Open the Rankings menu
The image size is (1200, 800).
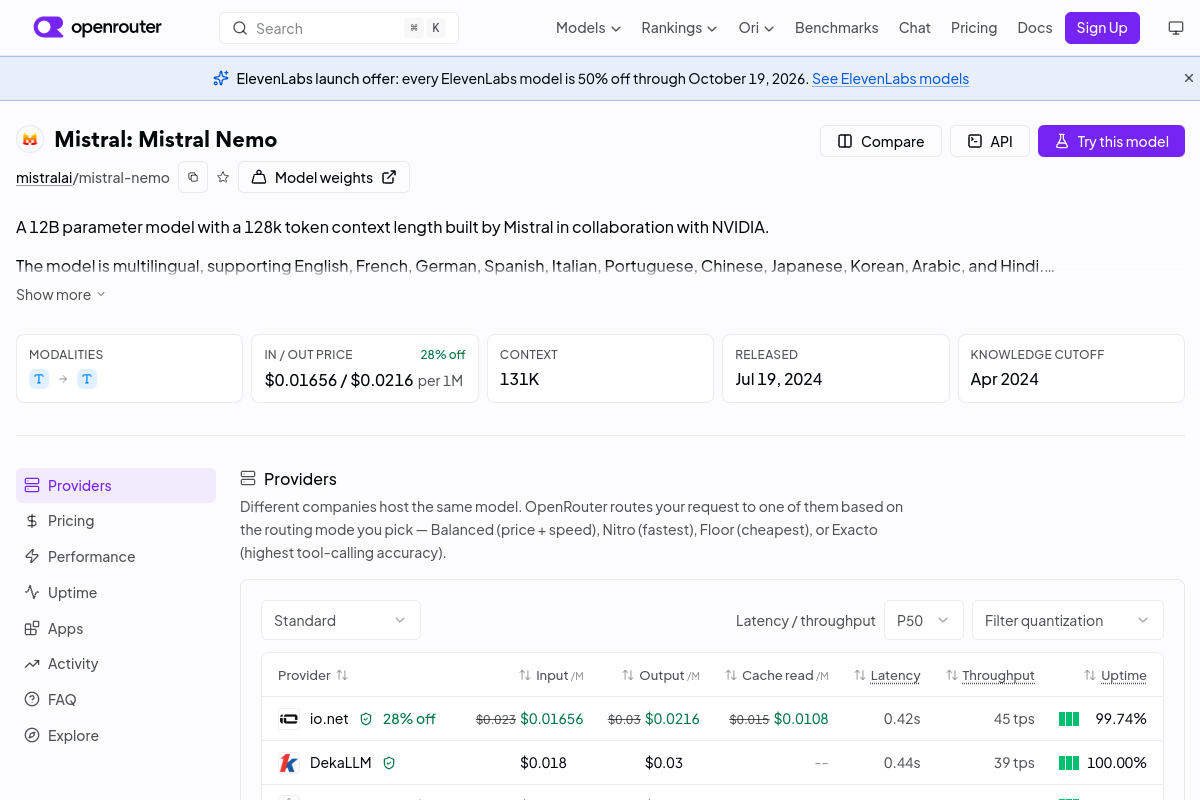679,28
